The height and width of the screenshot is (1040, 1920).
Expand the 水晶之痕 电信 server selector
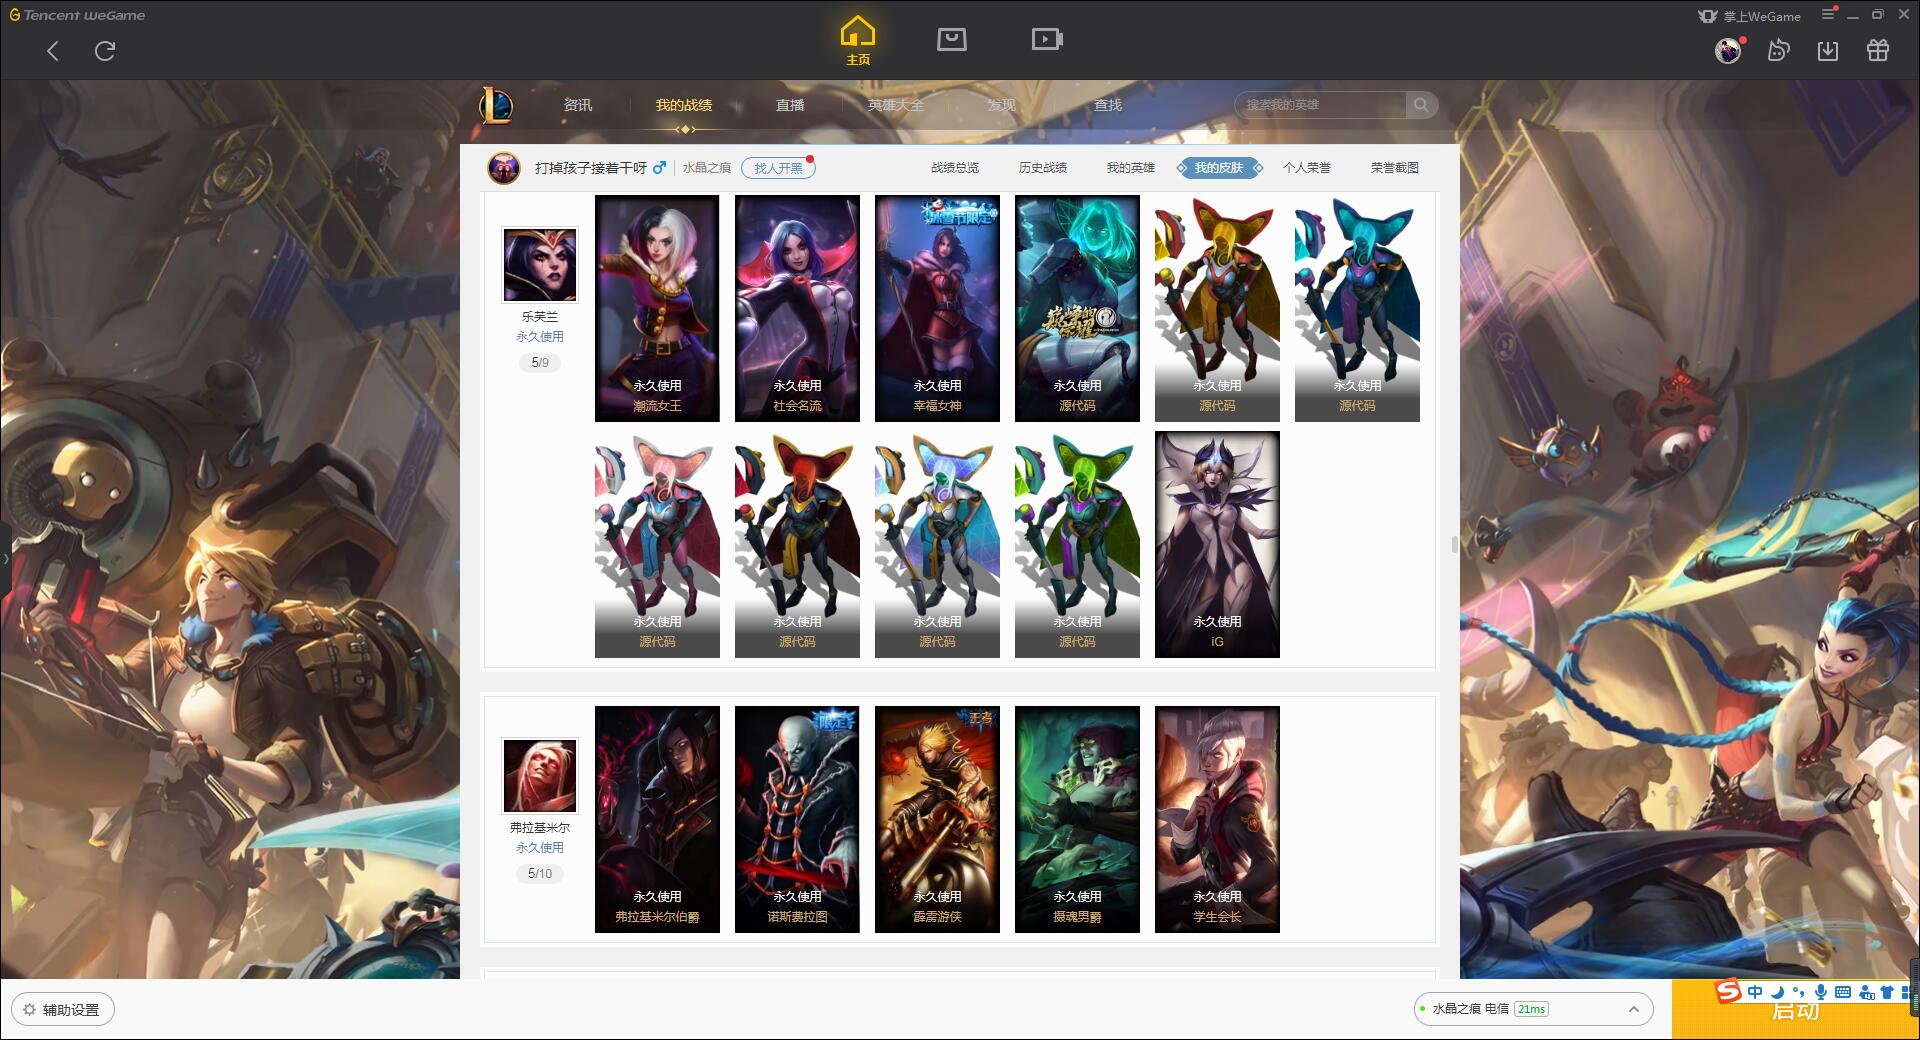(1533, 1009)
